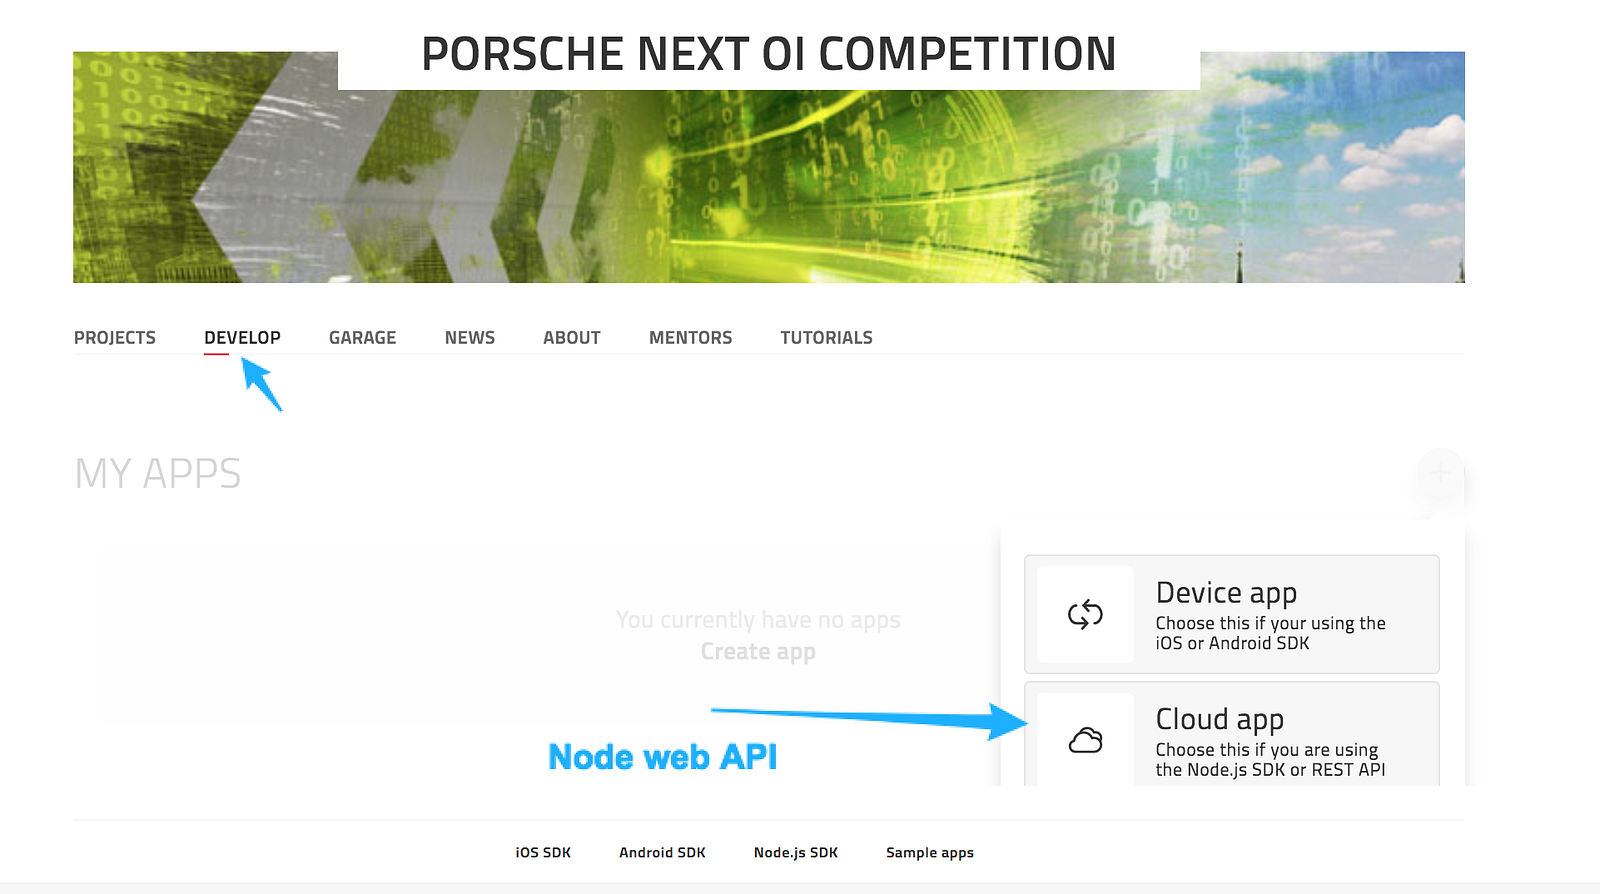Open the iOS SDK footer link

pyautogui.click(x=543, y=853)
